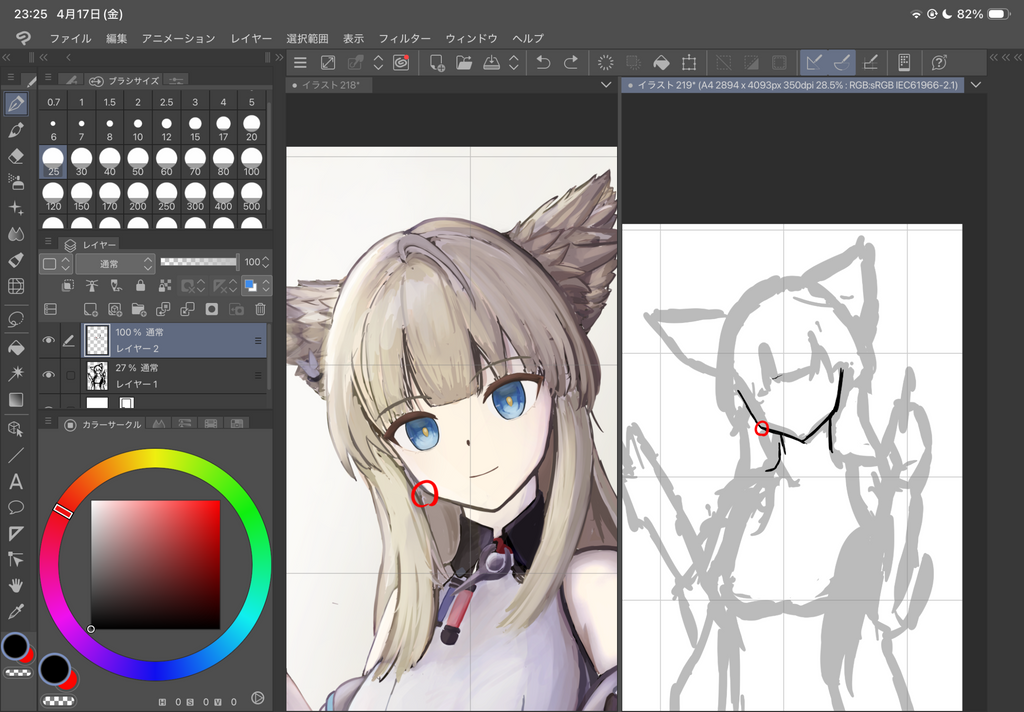Hide レイヤー 2 with its eye icon
The image size is (1024, 712).
(x=48, y=341)
